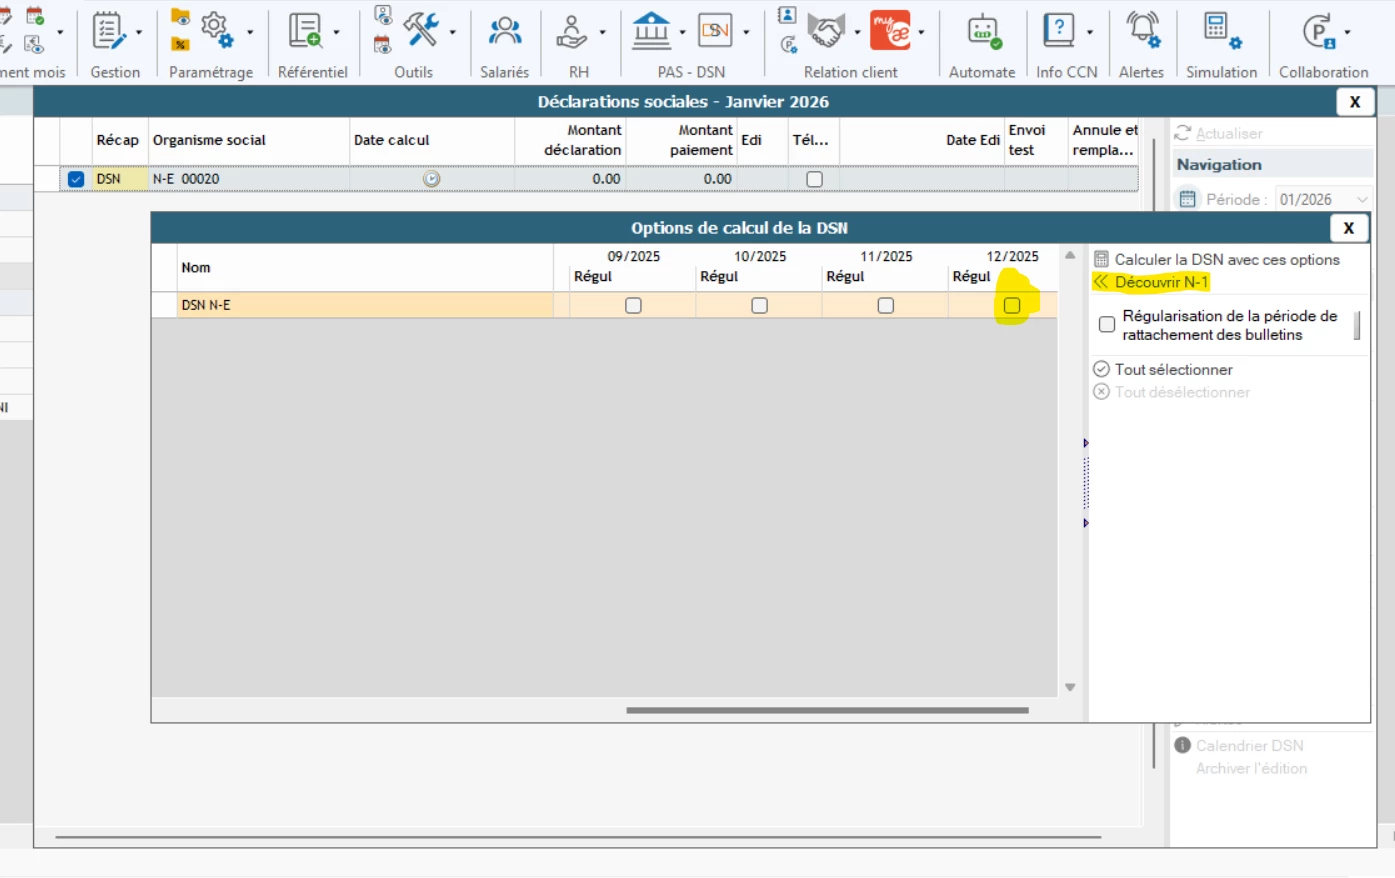Click the Alertes ribbon label
Image resolution: width=1395 pixels, height=878 pixels.
(x=1142, y=72)
